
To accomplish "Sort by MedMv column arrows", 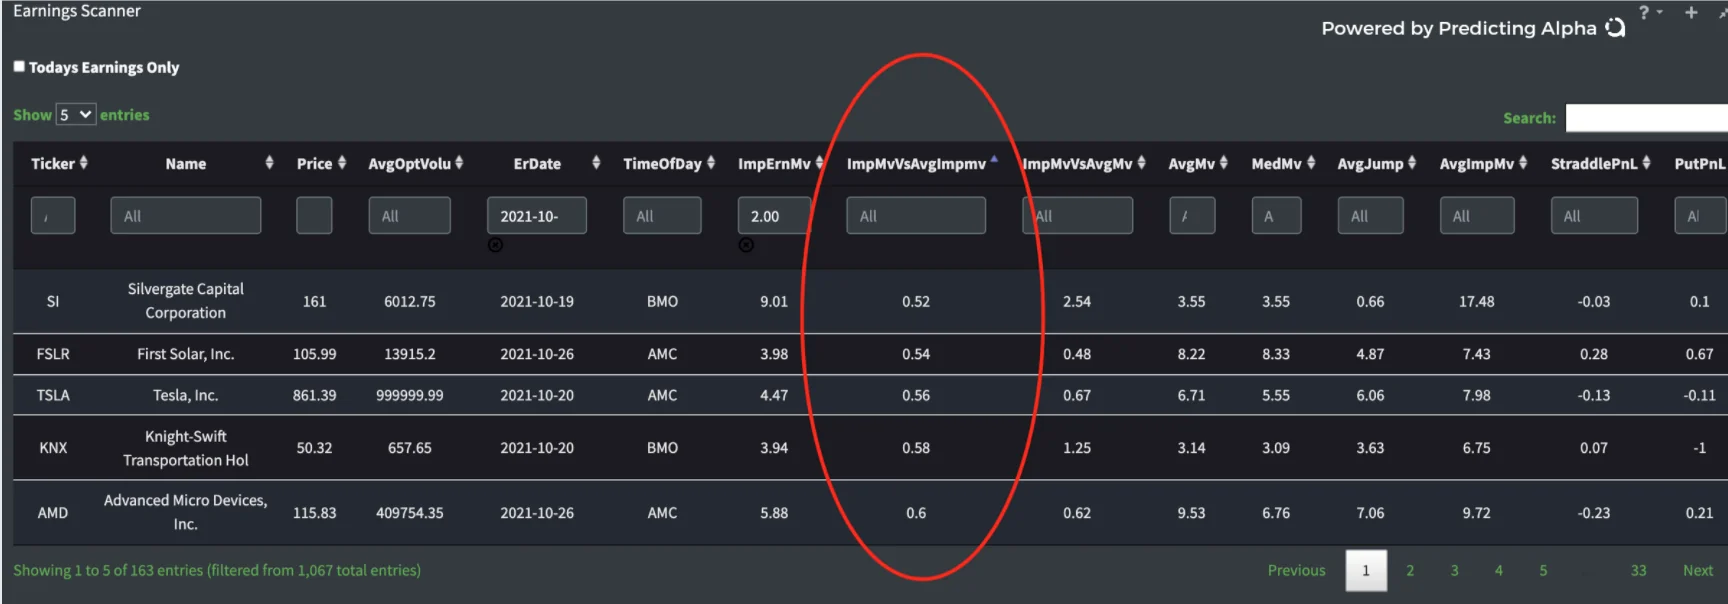I will pyautogui.click(x=1311, y=162).
